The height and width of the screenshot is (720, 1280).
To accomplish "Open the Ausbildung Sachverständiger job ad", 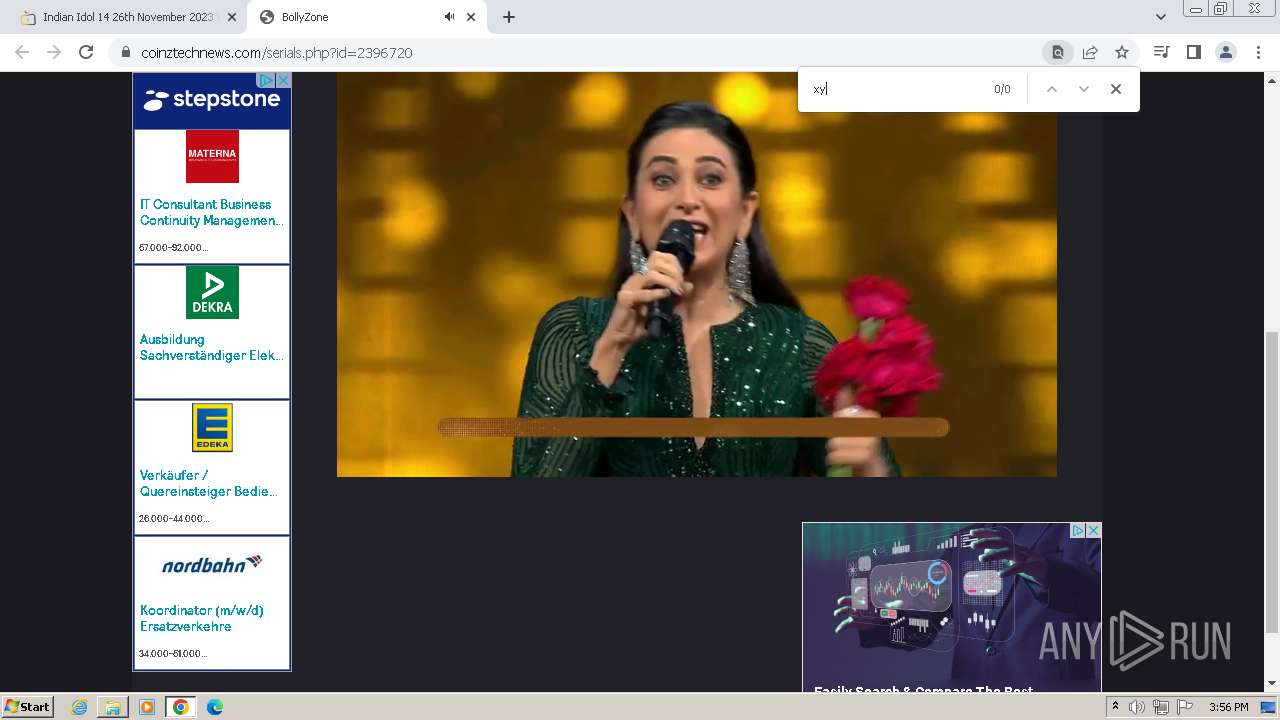I will pyautogui.click(x=211, y=347).
